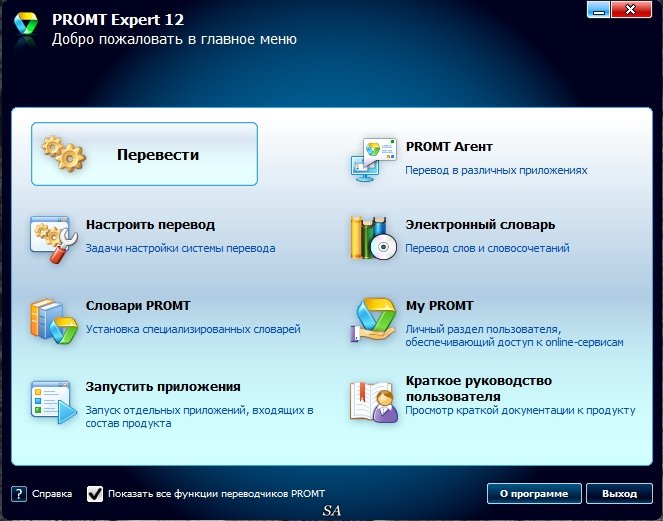
Task: Select the Словари PROMT heading
Action: click(x=138, y=306)
